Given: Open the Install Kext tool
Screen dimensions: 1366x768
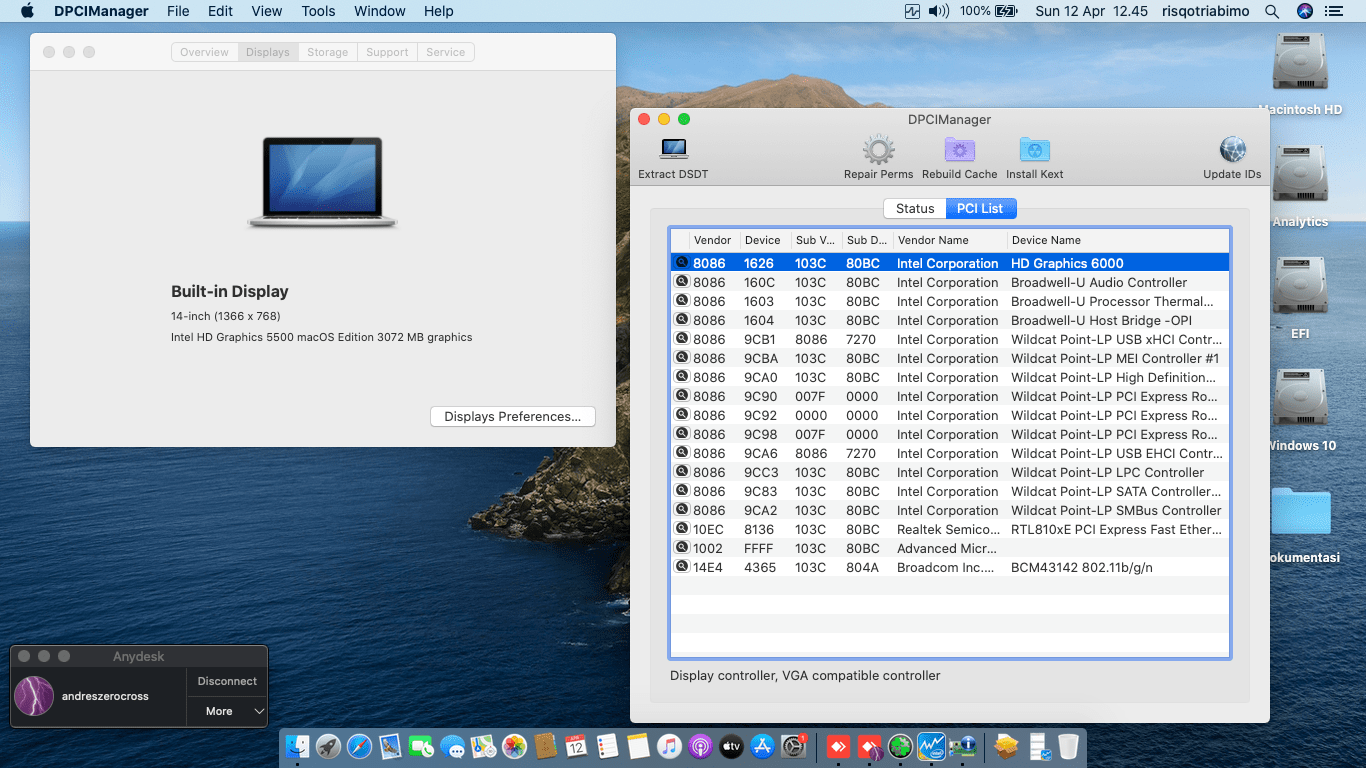Looking at the screenshot, I should (1035, 150).
